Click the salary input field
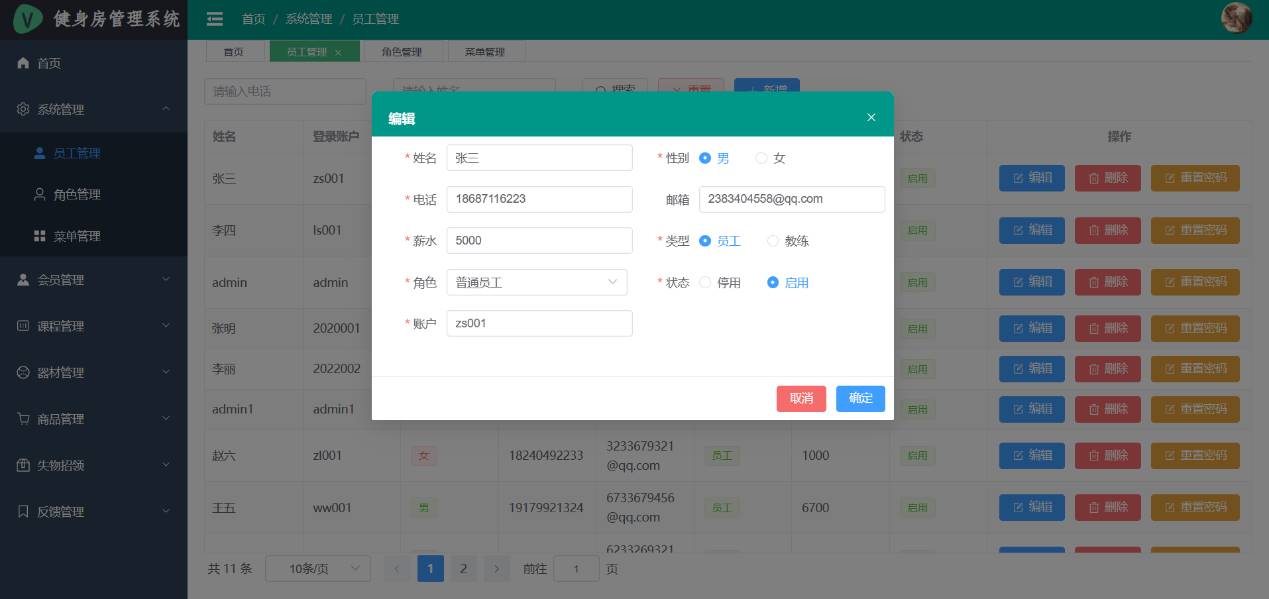Viewport: 1269px width, 599px height. (539, 241)
